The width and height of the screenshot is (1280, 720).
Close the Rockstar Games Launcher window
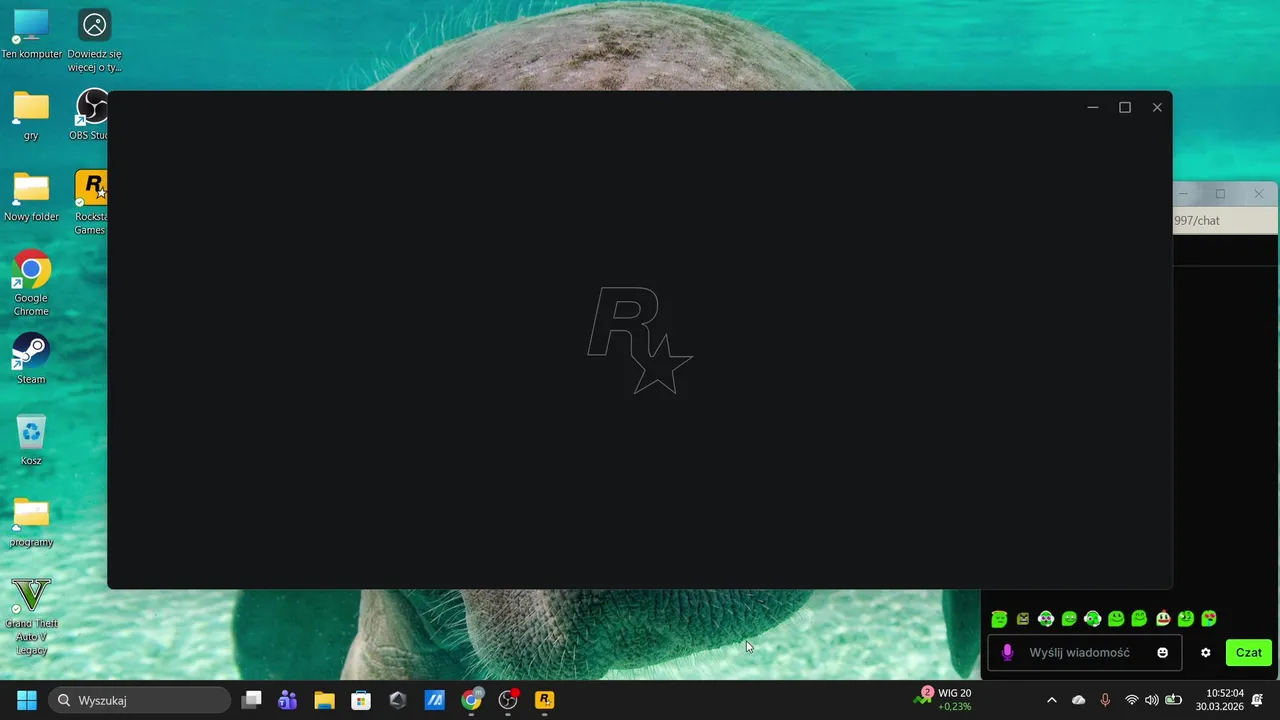point(1157,107)
